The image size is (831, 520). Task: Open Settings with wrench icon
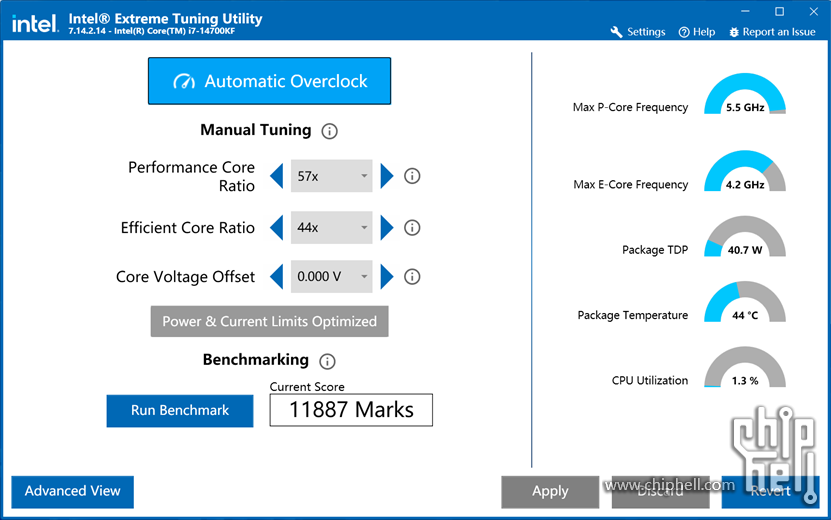coord(638,32)
